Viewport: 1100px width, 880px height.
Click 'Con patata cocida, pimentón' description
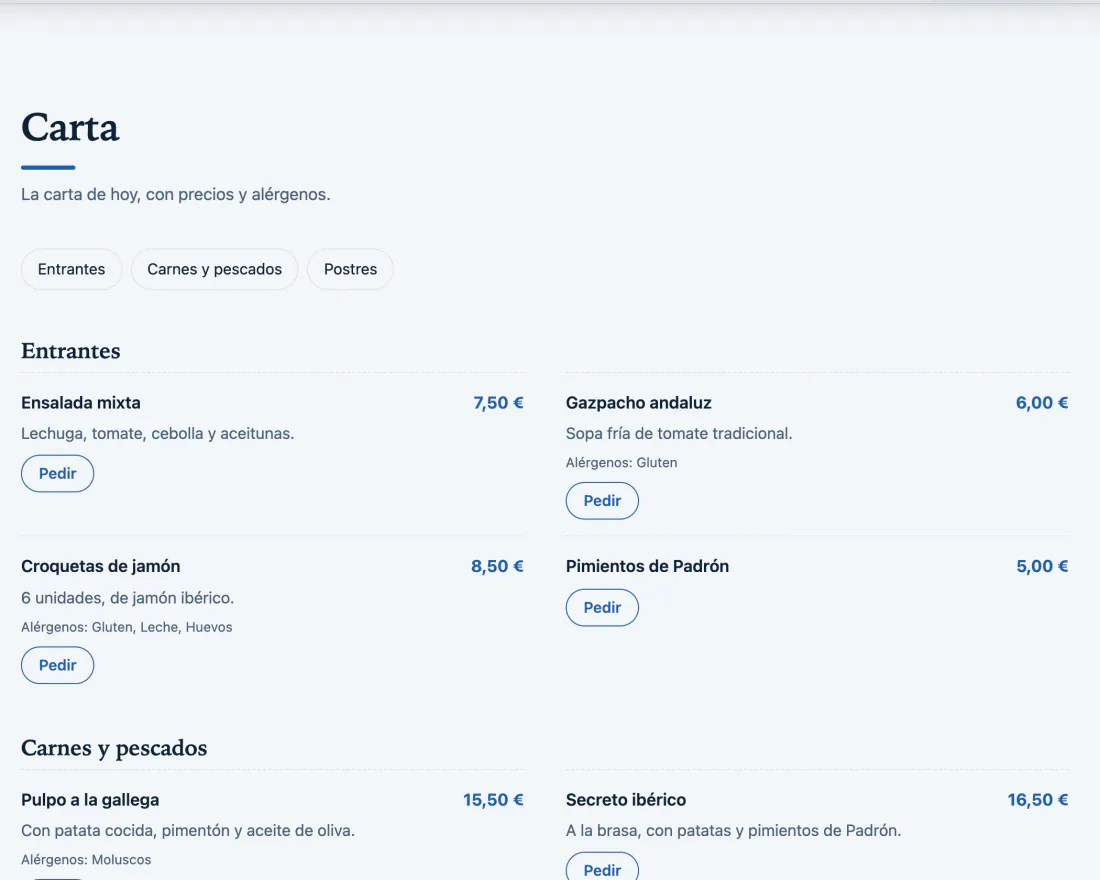coord(188,831)
